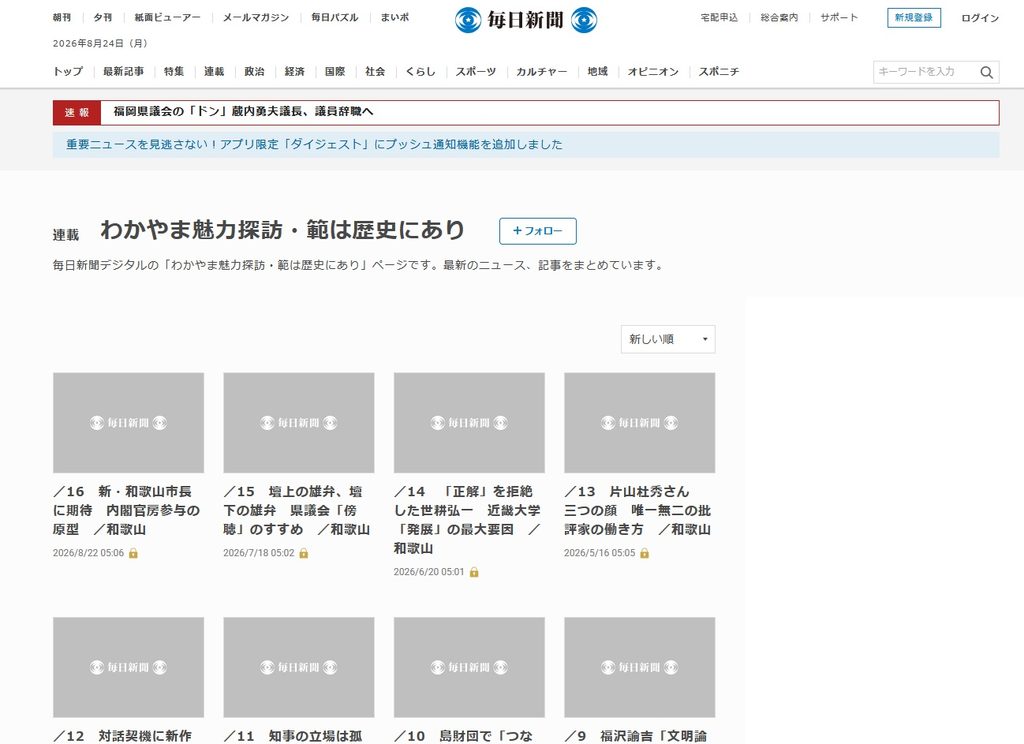Open the 夕刊 link

[x=103, y=18]
